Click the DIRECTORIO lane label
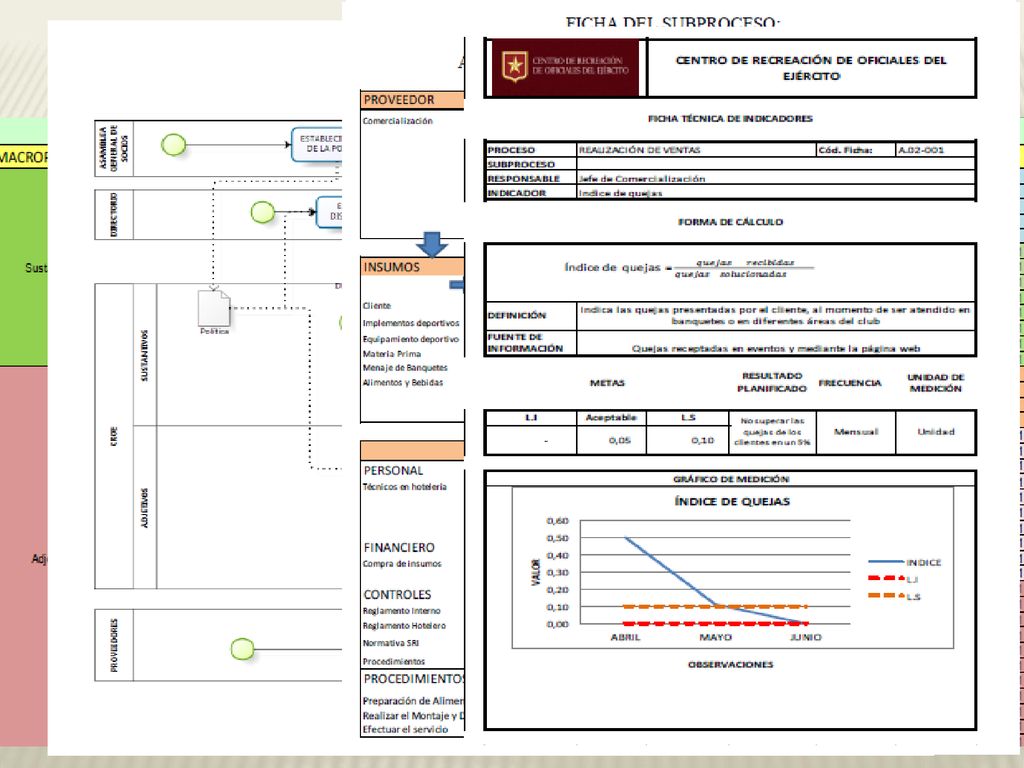This screenshot has width=1024, height=768. [x=114, y=214]
